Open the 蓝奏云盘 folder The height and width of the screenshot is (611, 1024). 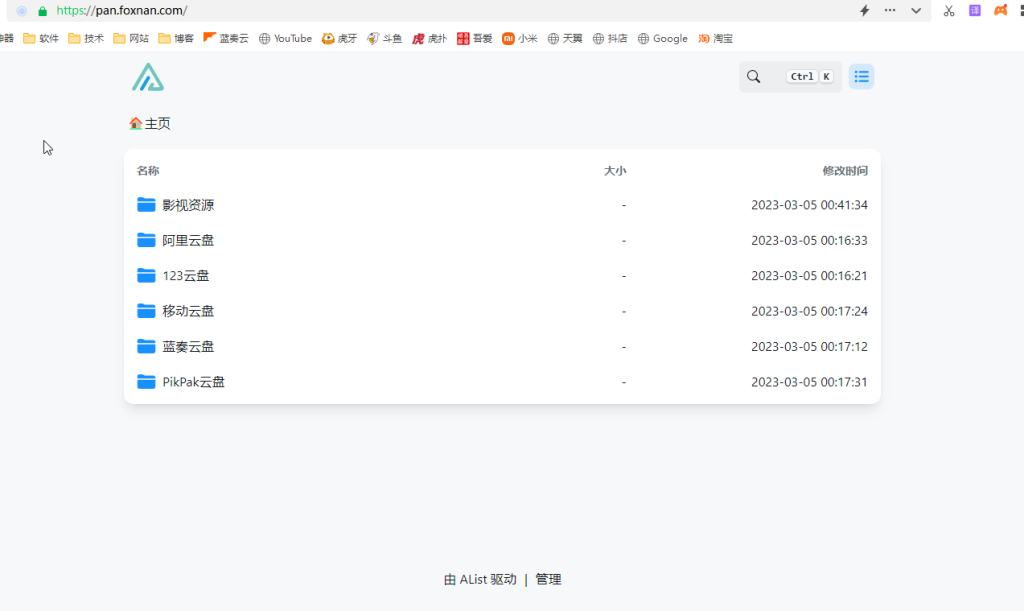click(x=188, y=347)
